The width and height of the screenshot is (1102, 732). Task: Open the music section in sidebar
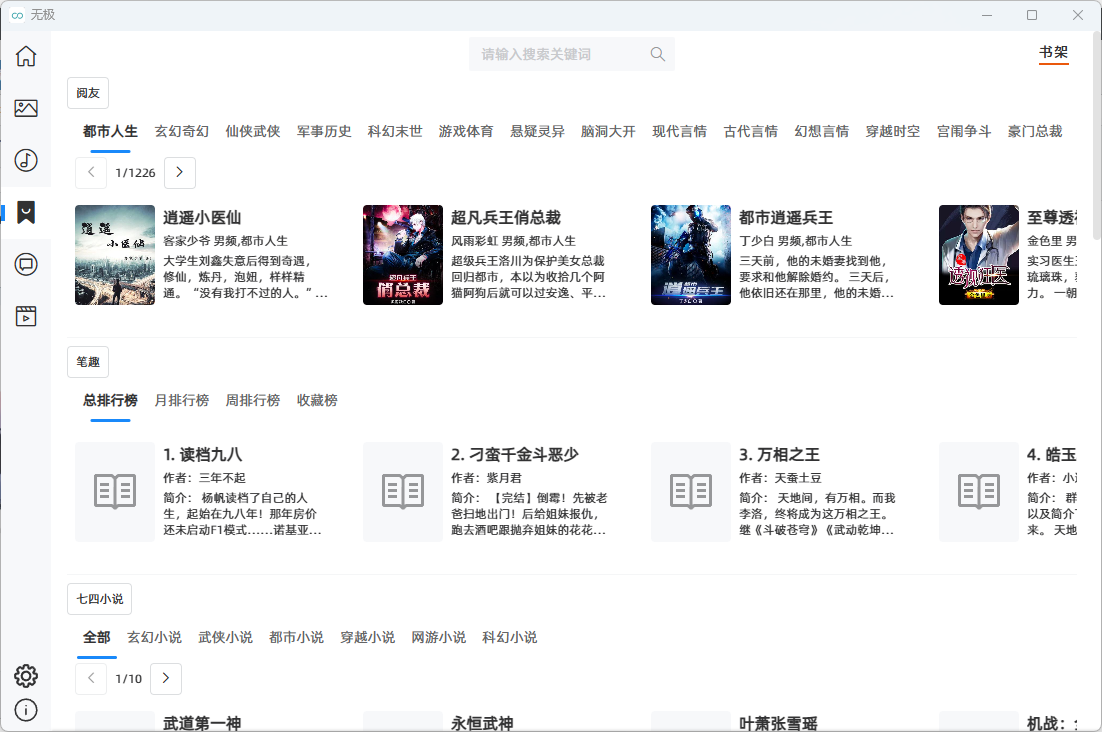point(26,160)
